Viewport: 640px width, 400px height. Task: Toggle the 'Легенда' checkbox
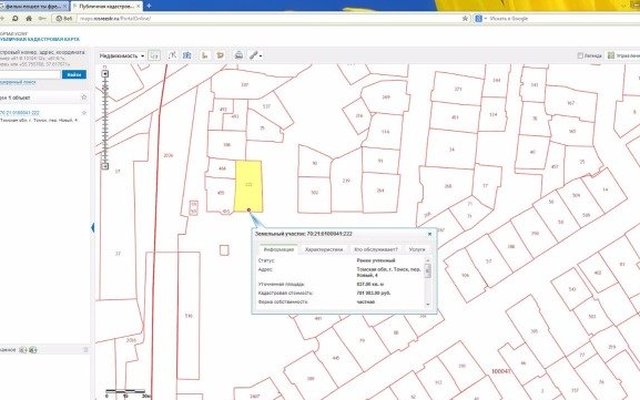pos(580,56)
